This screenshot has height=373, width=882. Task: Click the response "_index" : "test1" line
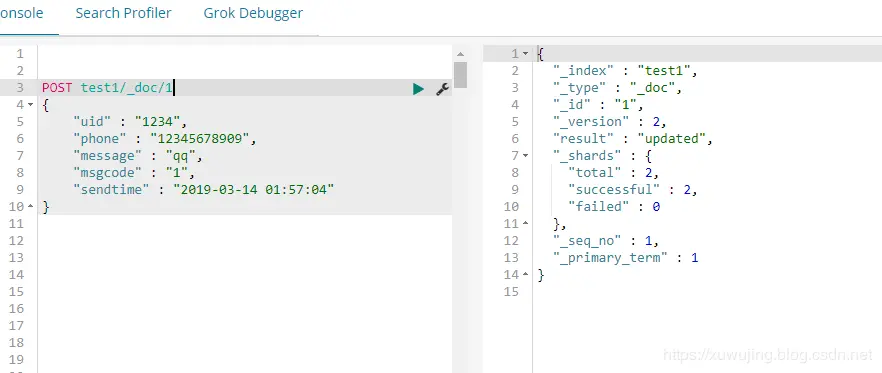(626, 71)
